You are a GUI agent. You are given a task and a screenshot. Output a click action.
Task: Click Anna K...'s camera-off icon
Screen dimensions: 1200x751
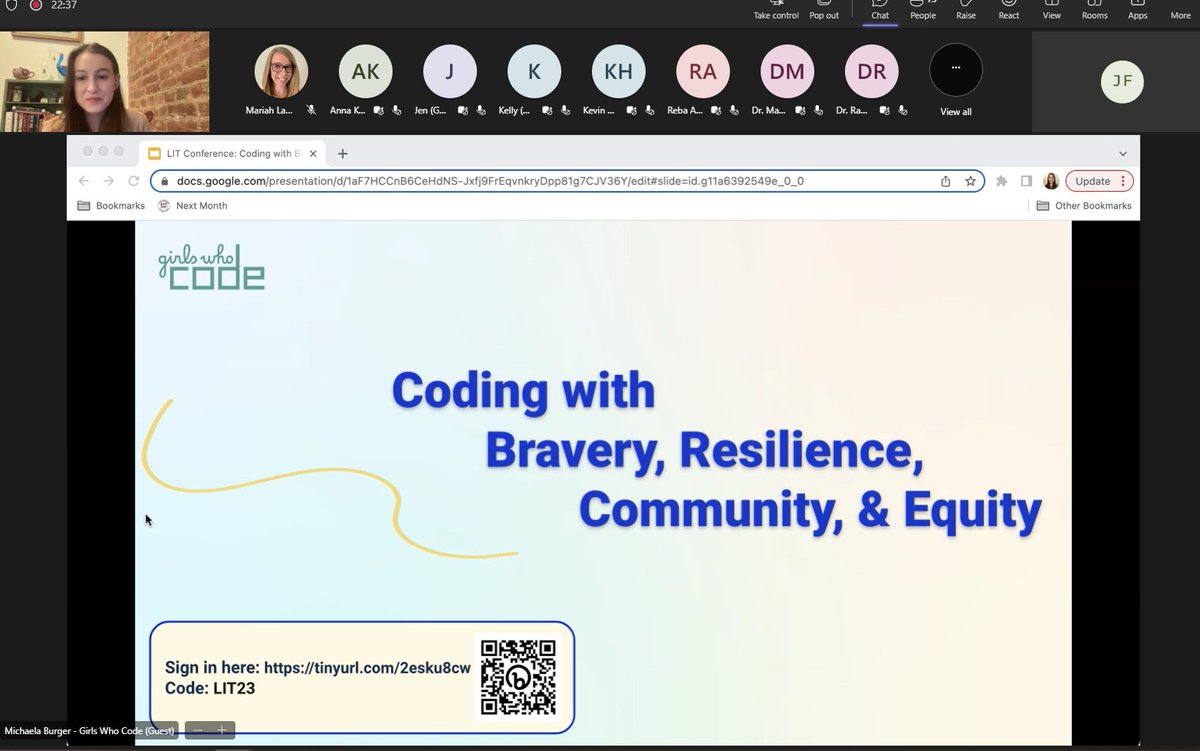pos(379,111)
